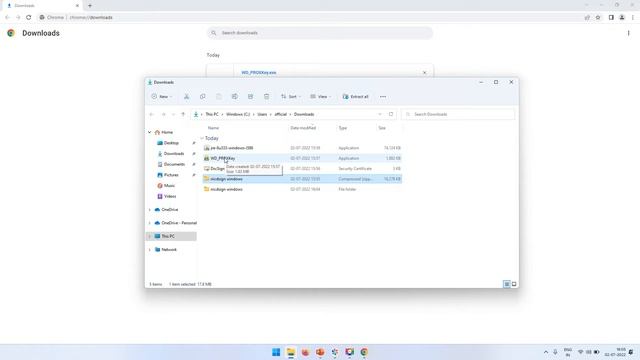Viewport: 640px width, 360px height.
Task: Open Chrome profile avatar icon
Action: 622,18
